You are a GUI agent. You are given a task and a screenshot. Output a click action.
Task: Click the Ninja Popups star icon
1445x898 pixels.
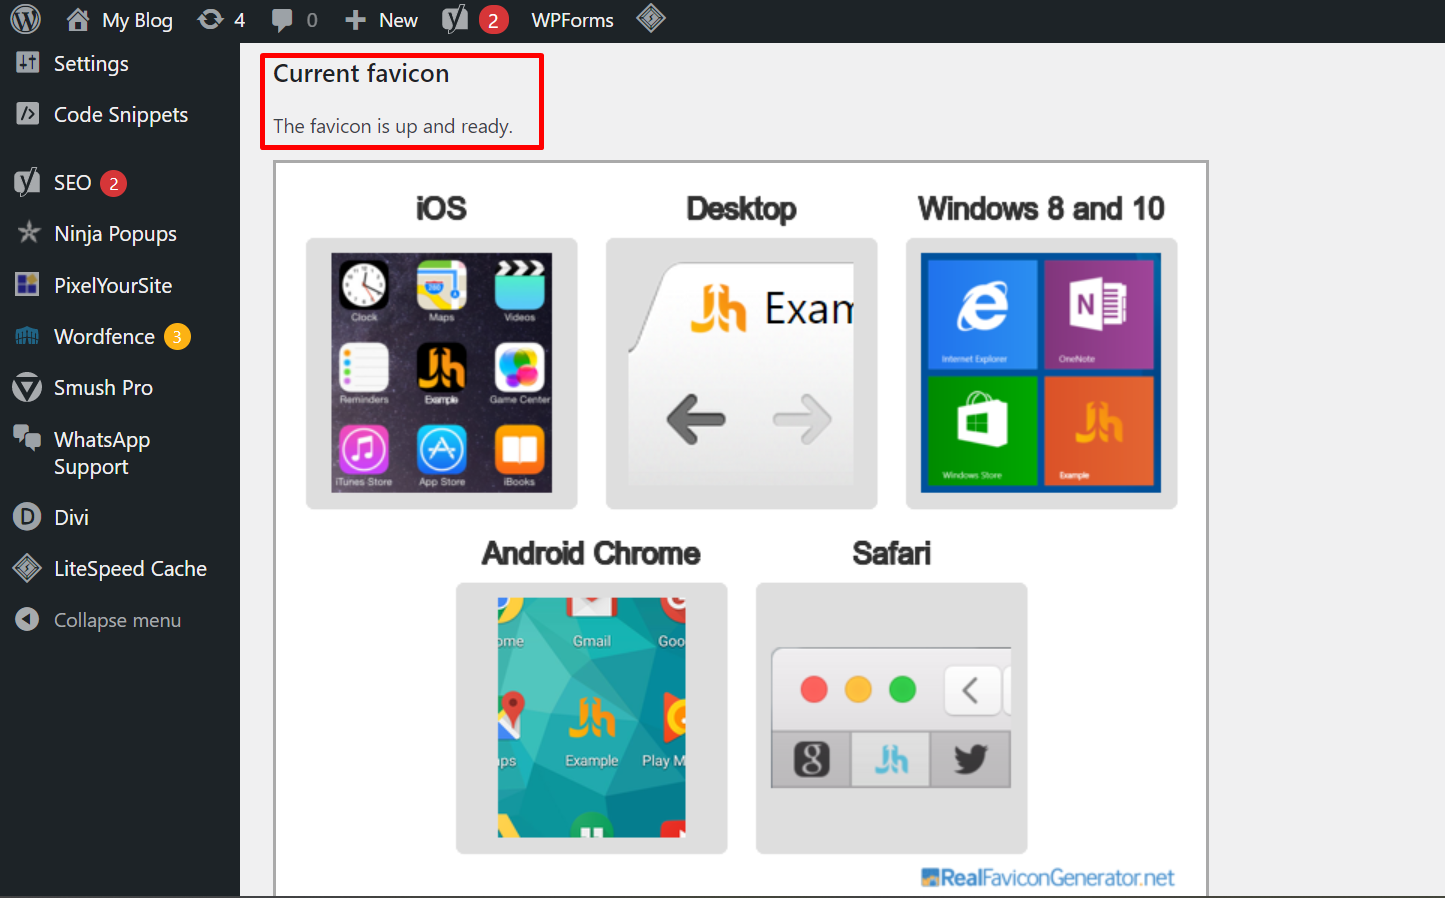tap(28, 232)
